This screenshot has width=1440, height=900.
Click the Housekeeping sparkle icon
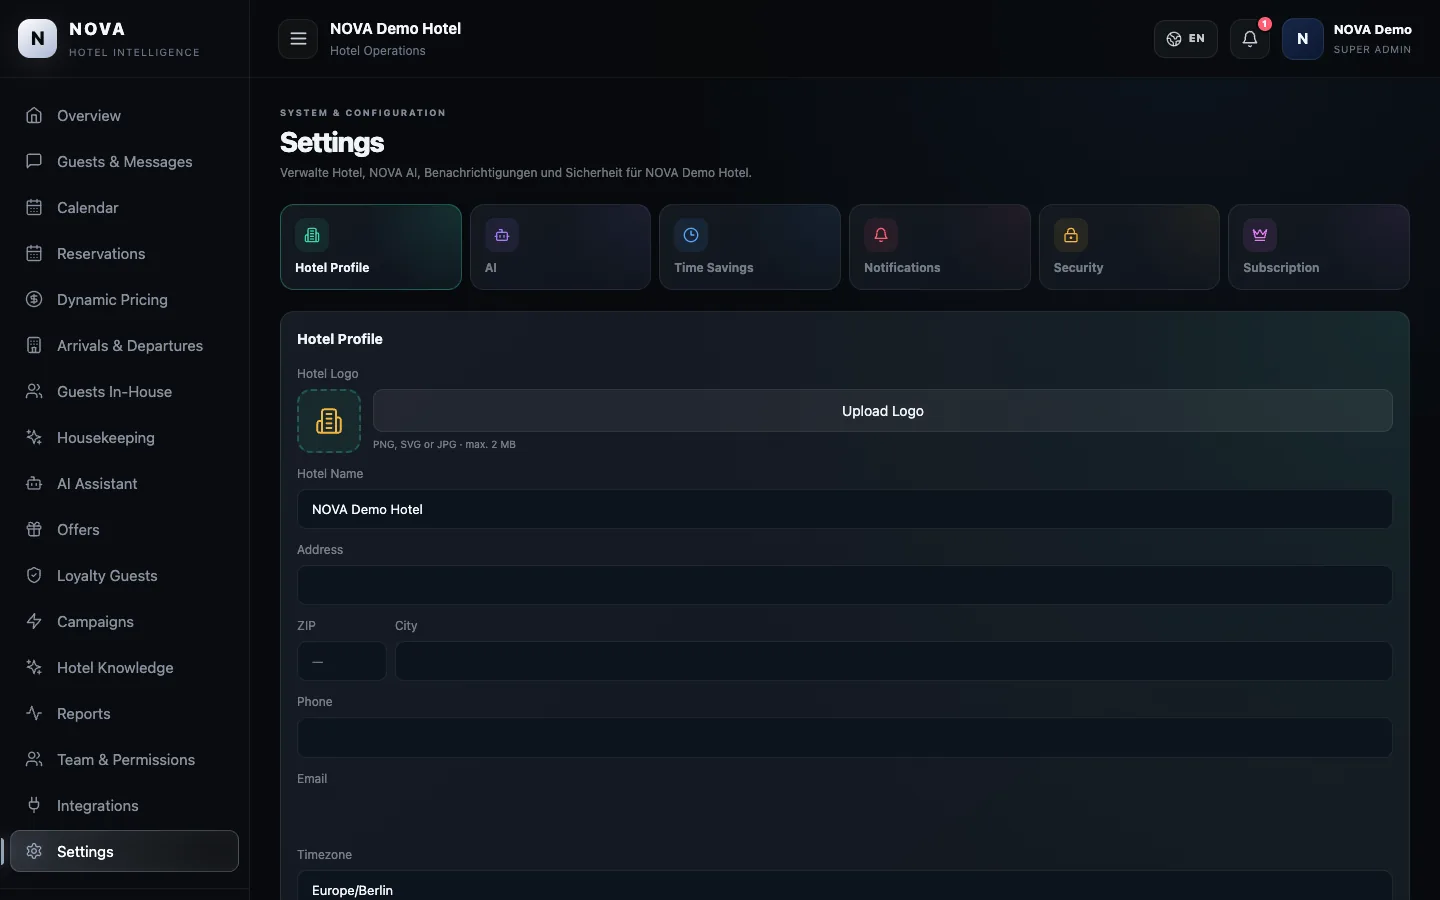tap(34, 437)
